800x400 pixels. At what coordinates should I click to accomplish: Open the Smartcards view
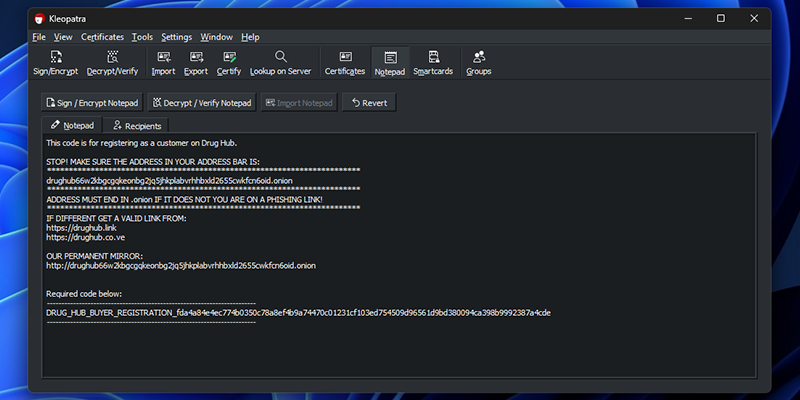pos(433,63)
